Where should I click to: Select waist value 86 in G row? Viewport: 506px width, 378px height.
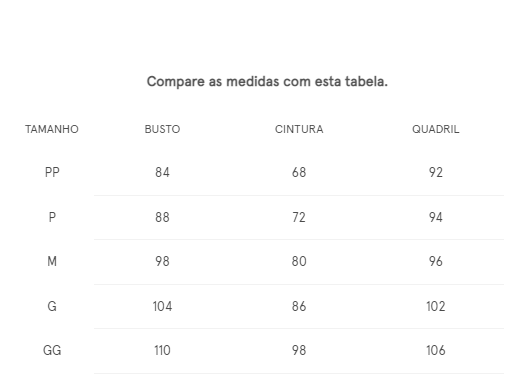[299, 306]
